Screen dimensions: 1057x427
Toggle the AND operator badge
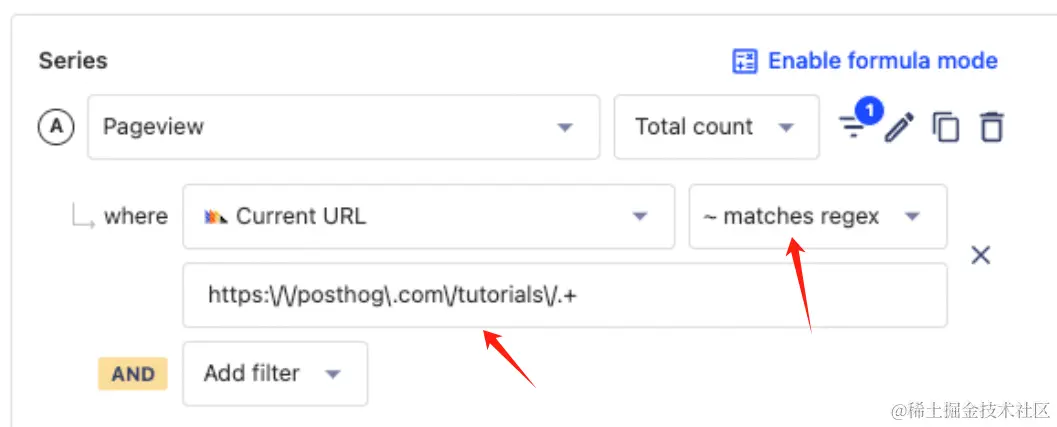coord(133,374)
